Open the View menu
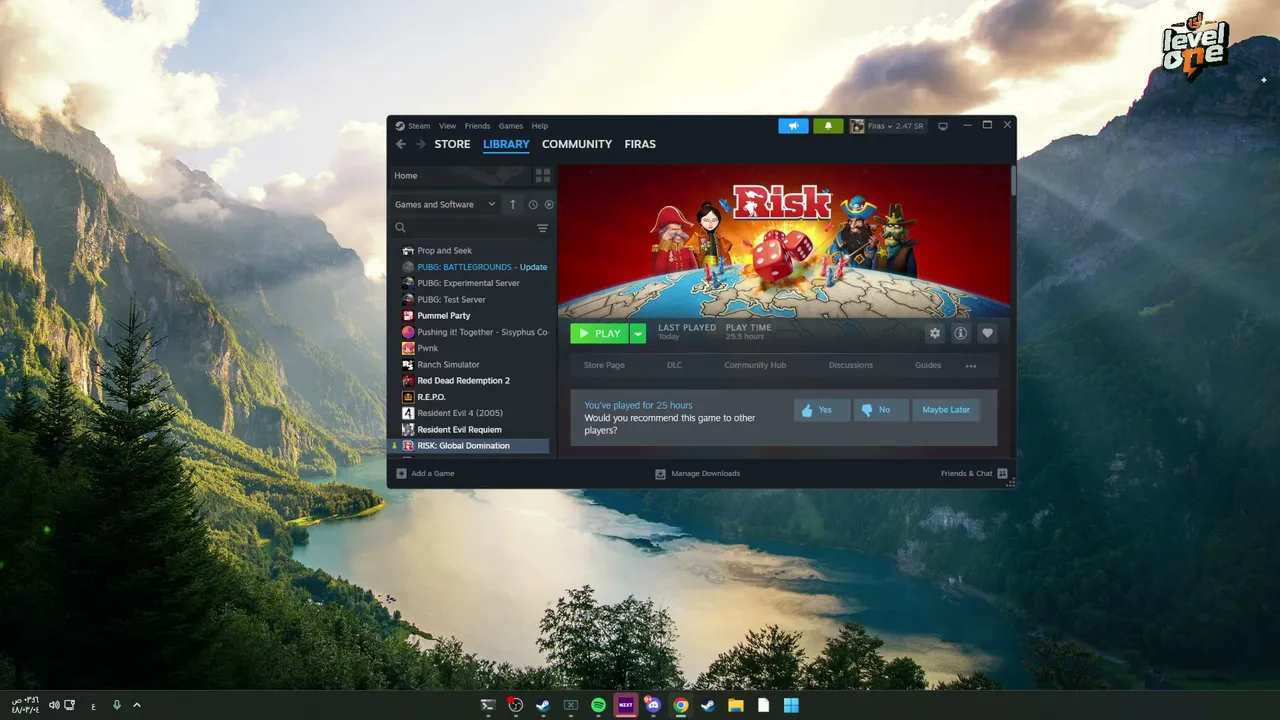 click(x=447, y=126)
